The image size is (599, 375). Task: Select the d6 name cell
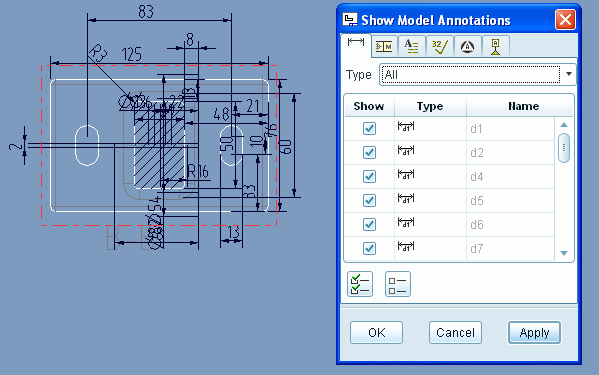pos(510,225)
